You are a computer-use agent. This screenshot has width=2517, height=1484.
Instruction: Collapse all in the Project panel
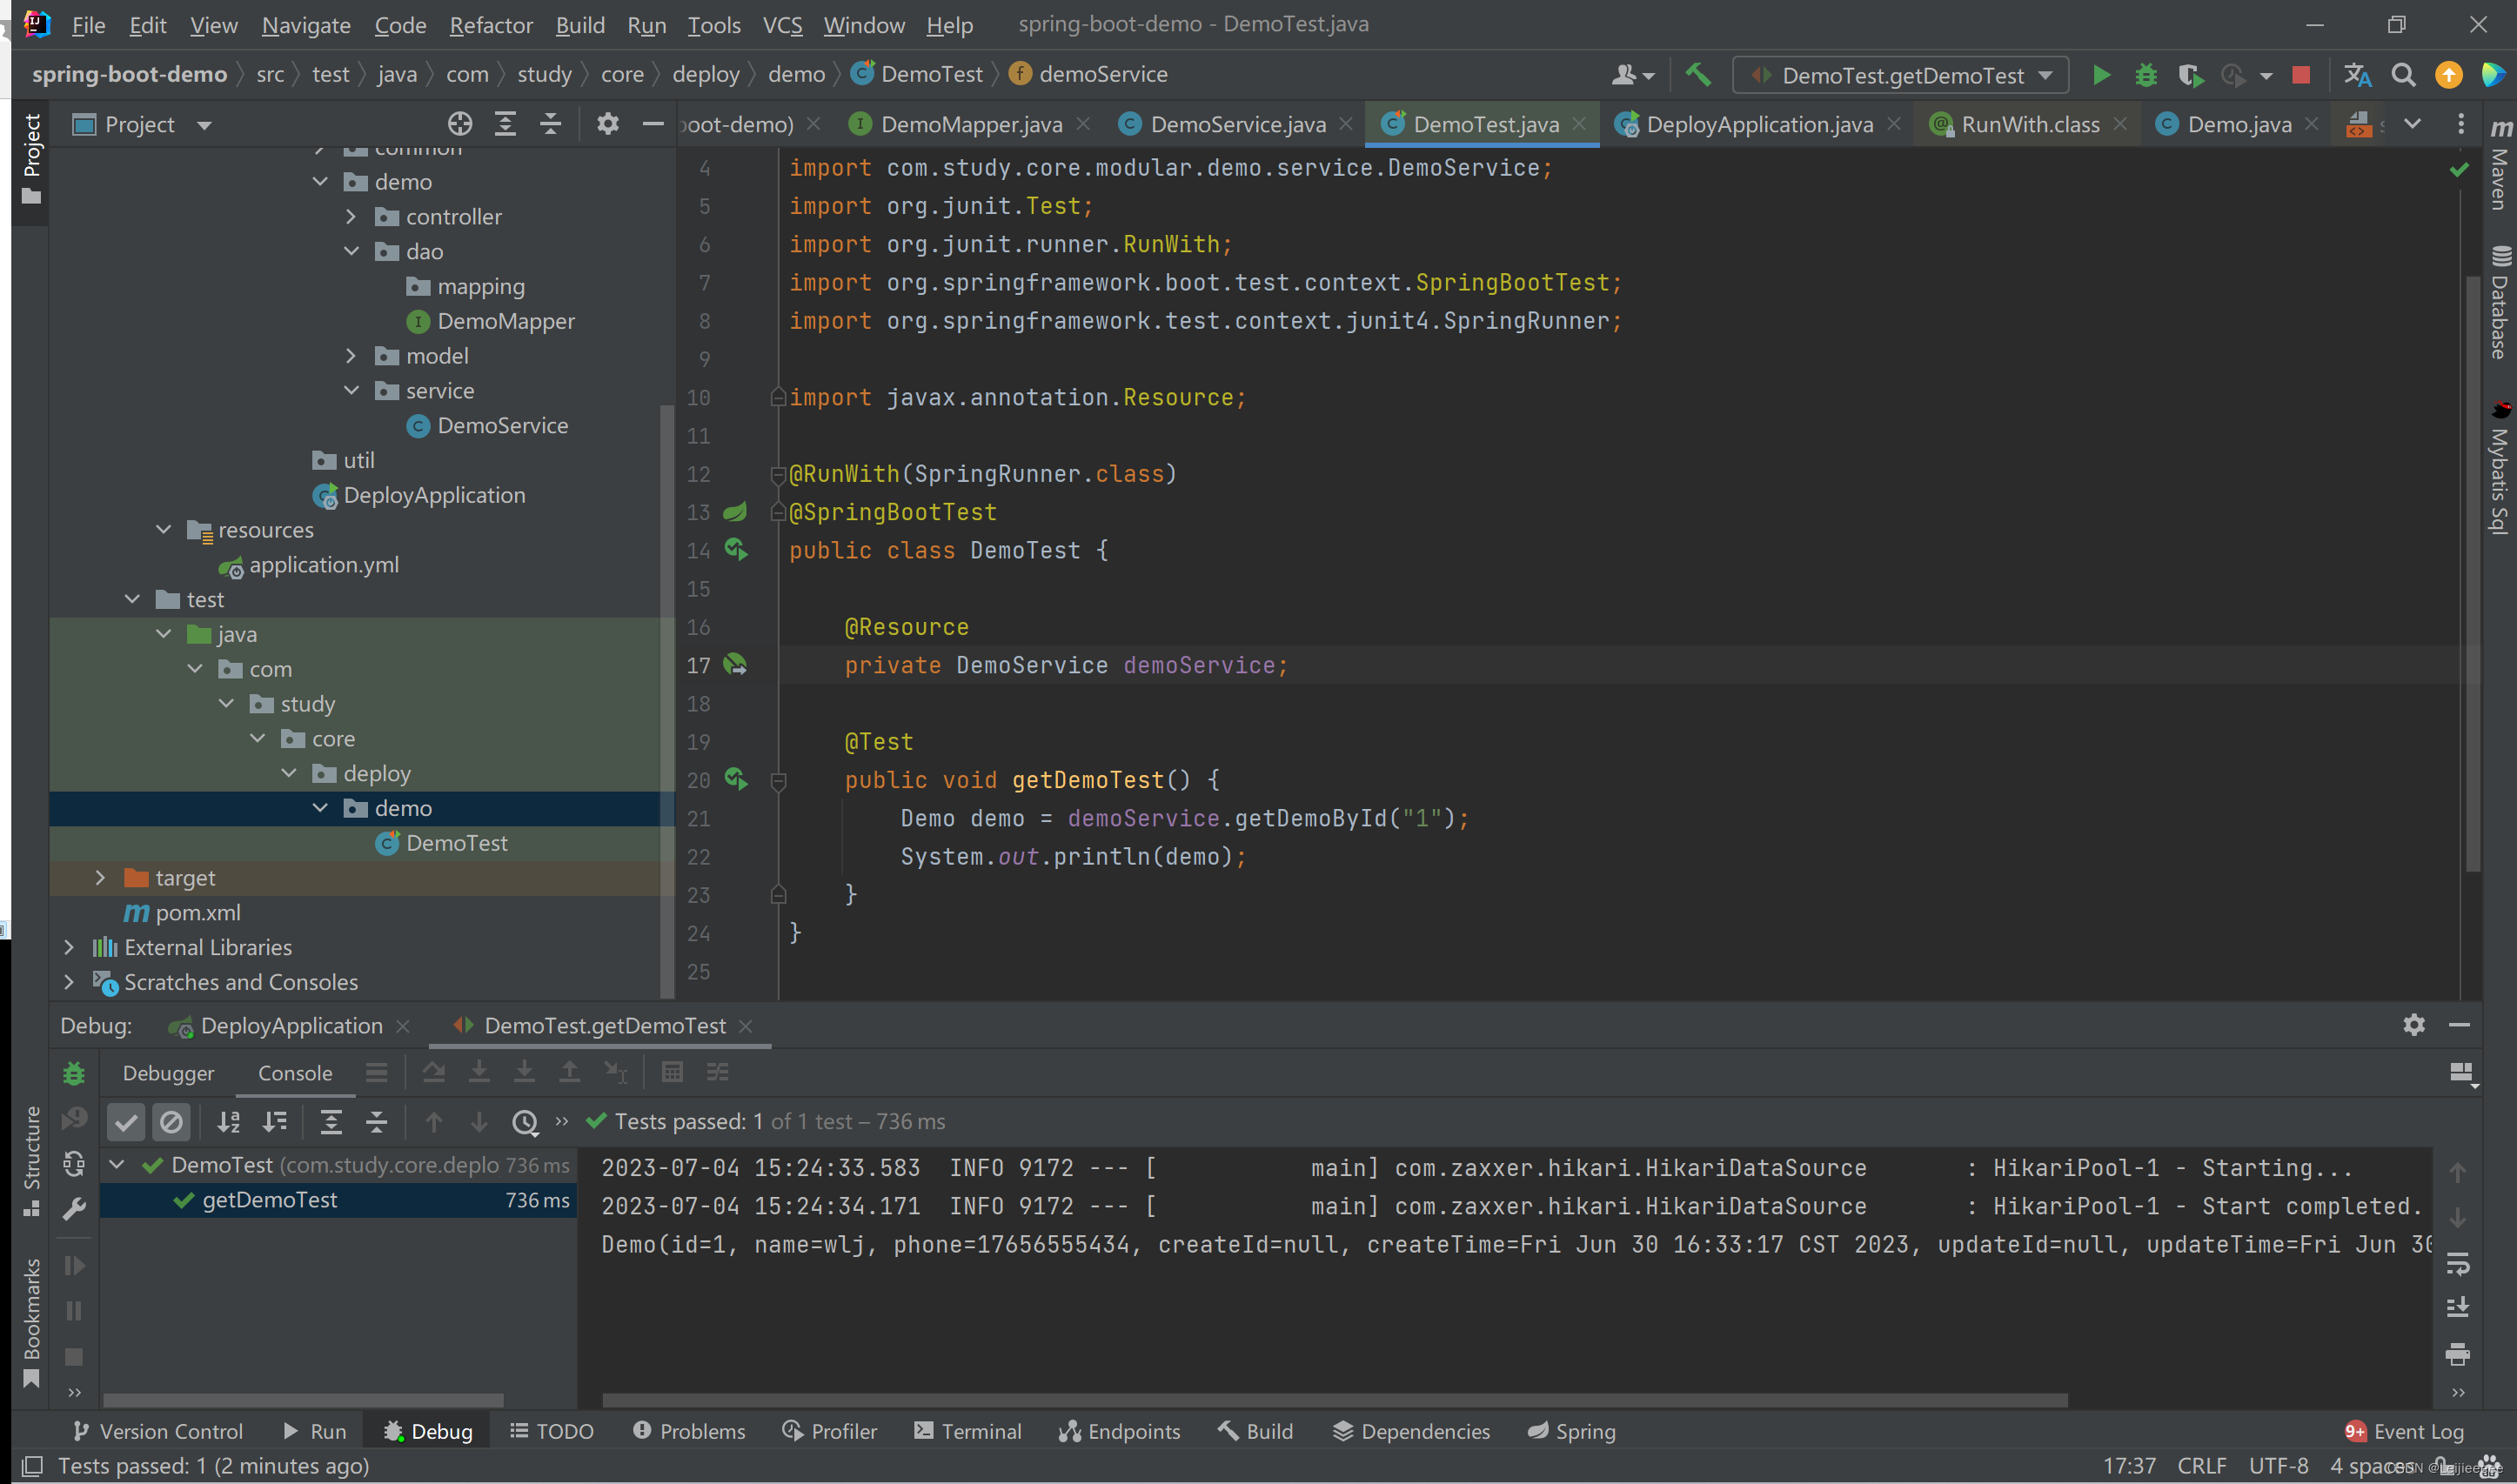(550, 124)
